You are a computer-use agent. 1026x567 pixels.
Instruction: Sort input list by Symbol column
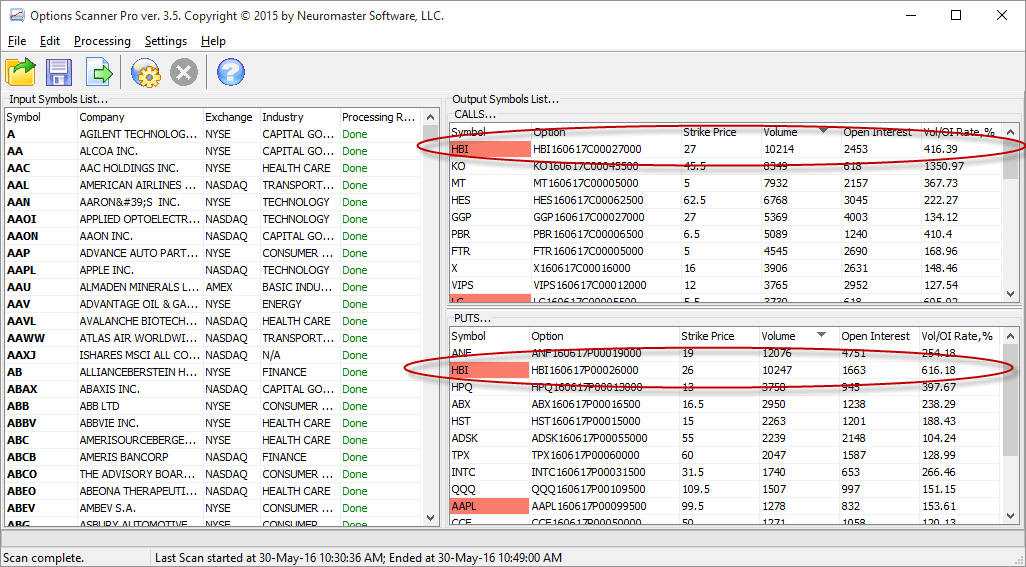pyautogui.click(x=41, y=117)
